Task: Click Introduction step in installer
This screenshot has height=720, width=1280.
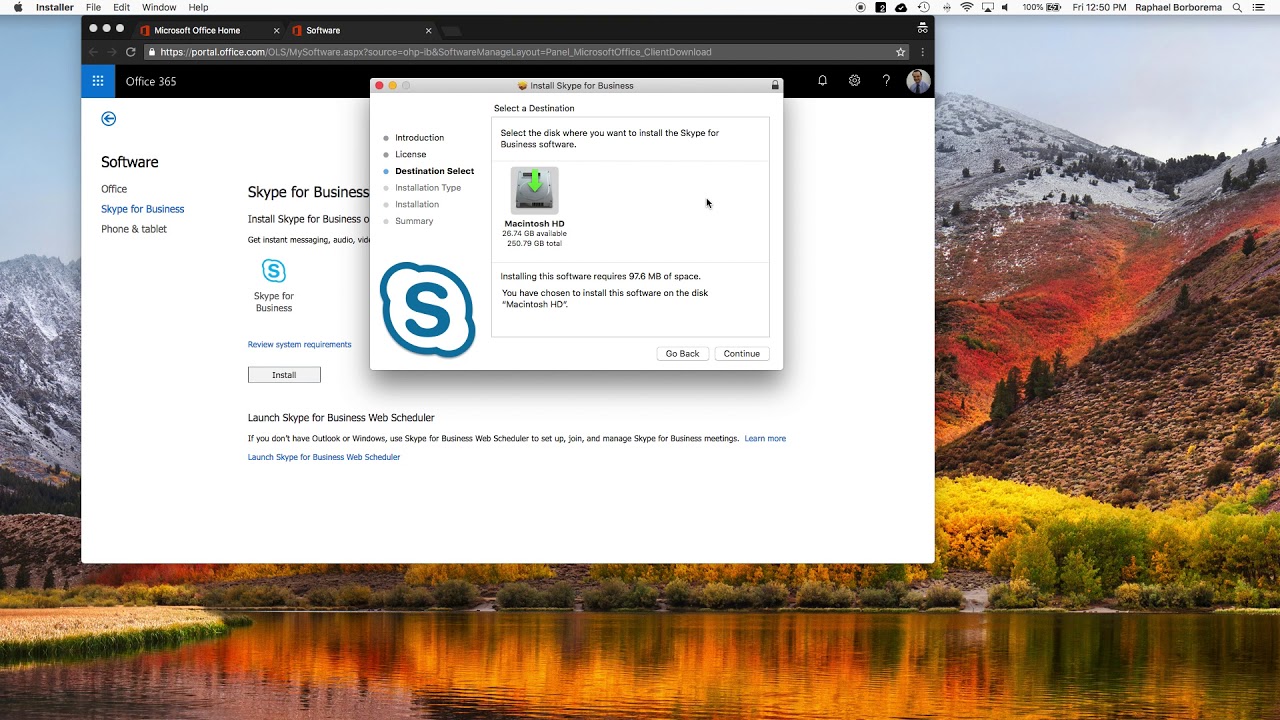Action: pos(419,138)
